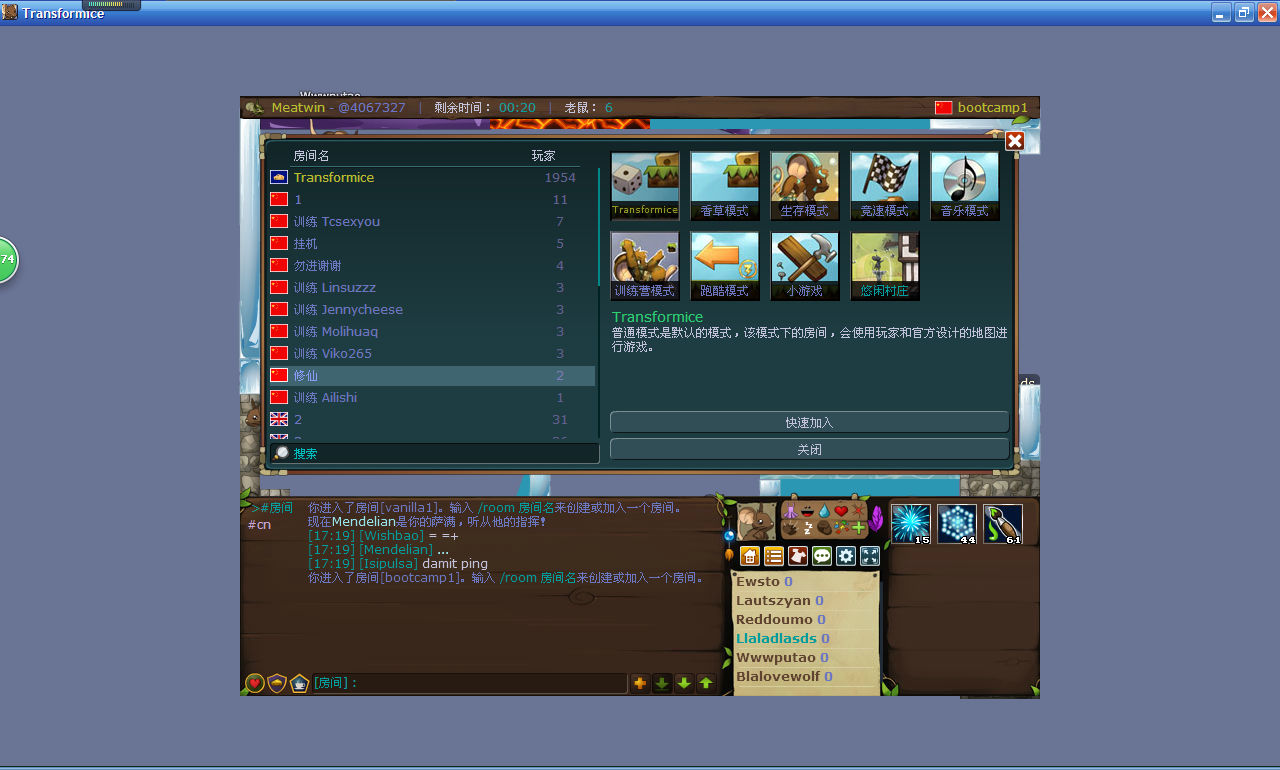Screen dimensions: 1280x770
Task: Open the shop clothing shirt button
Action: pyautogui.click(x=798, y=556)
